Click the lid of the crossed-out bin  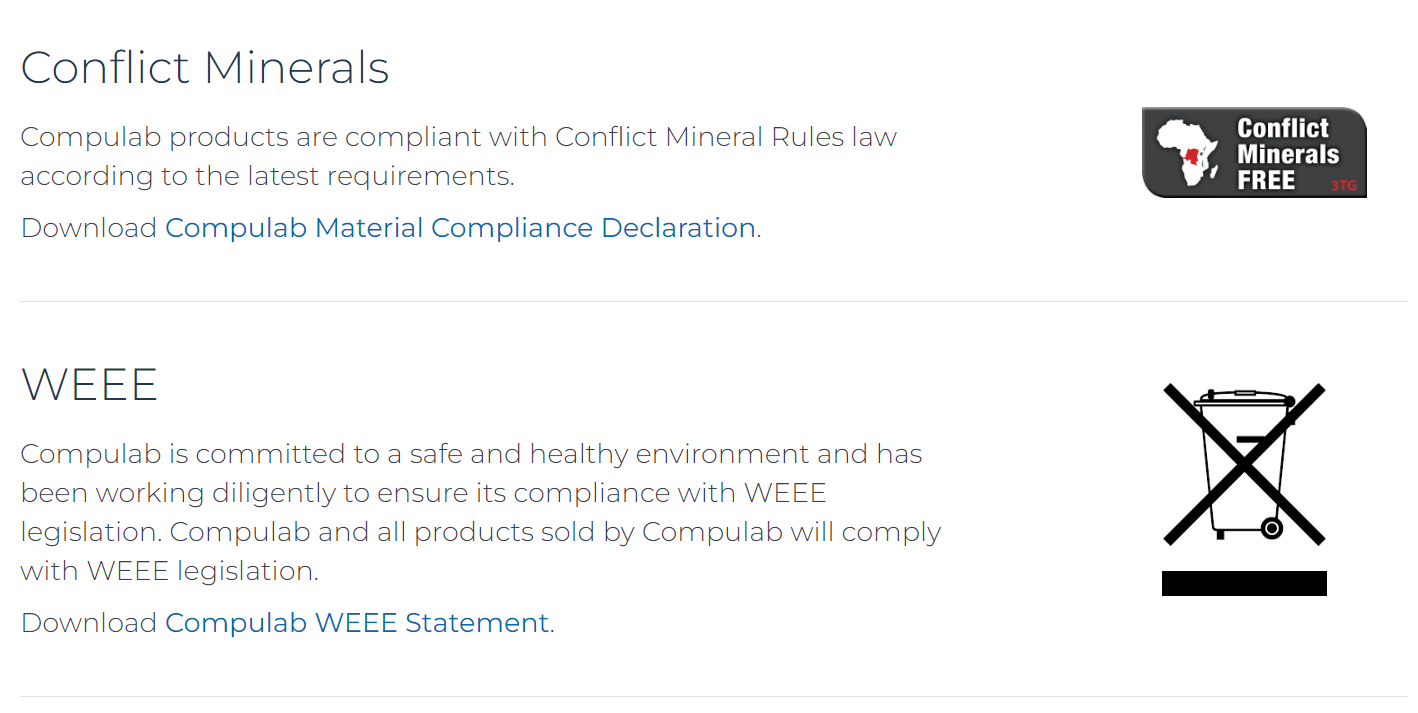click(1238, 398)
